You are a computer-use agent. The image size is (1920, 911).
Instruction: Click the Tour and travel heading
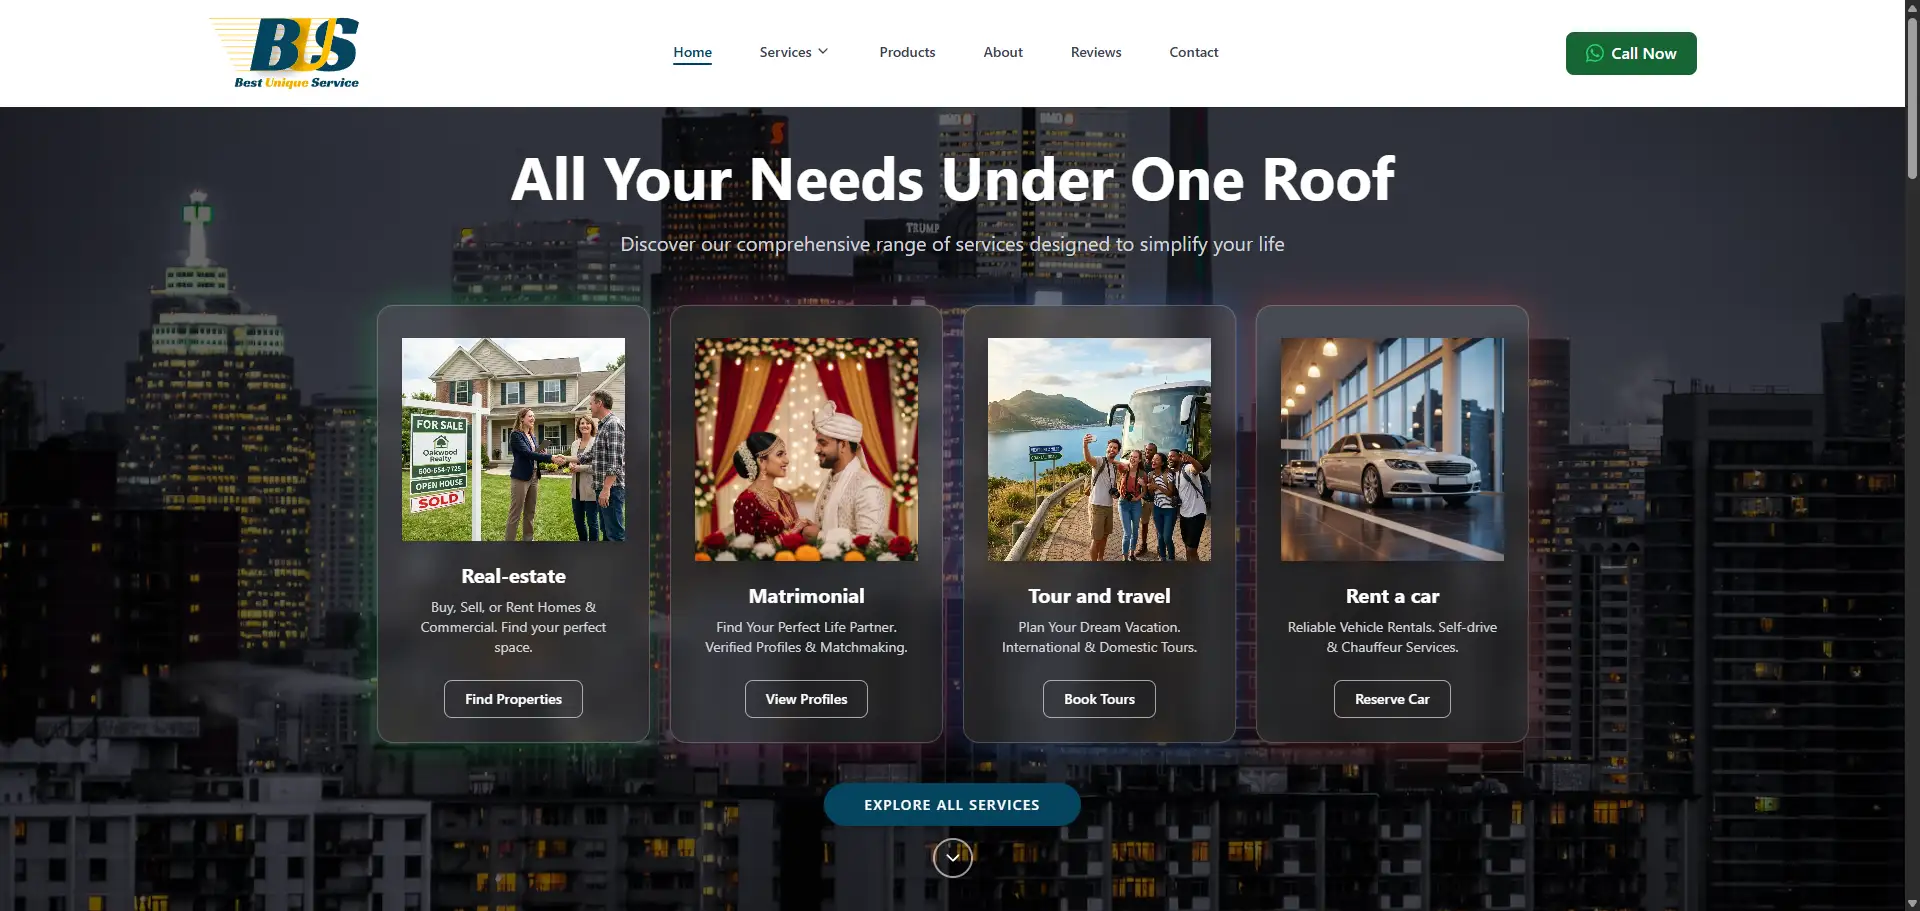coord(1099,596)
